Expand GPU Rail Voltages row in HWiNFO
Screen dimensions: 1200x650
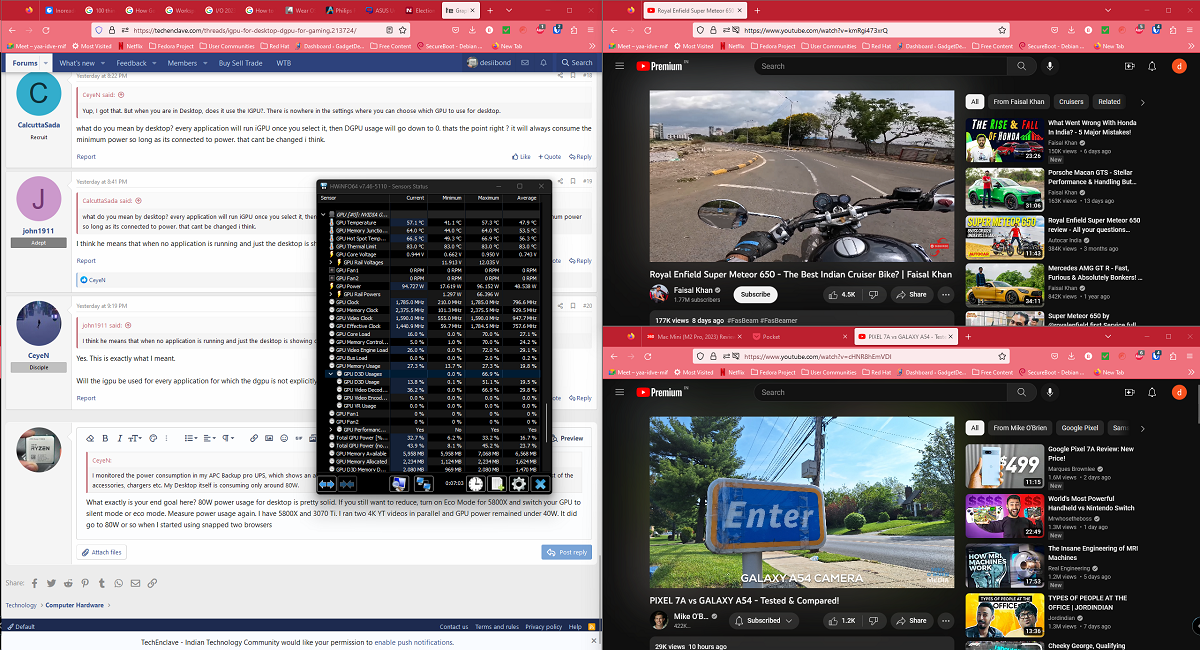[332, 262]
